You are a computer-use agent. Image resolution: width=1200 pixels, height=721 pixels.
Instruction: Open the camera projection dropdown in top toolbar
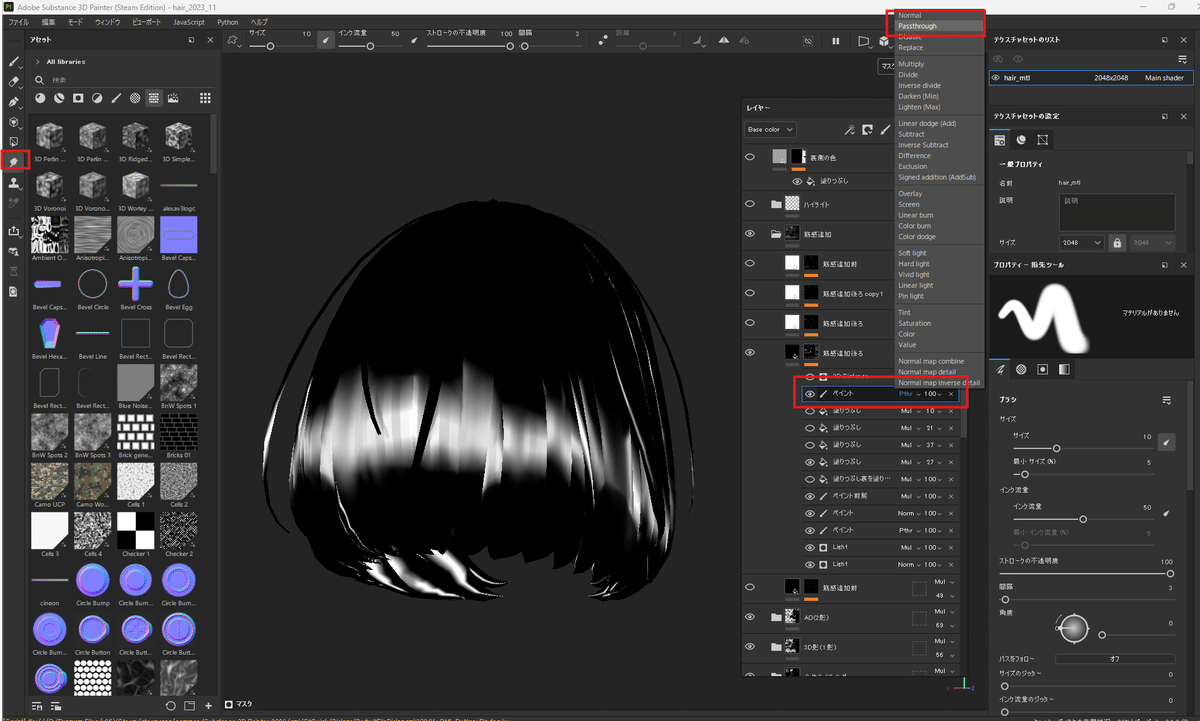pyautogui.click(x=864, y=41)
